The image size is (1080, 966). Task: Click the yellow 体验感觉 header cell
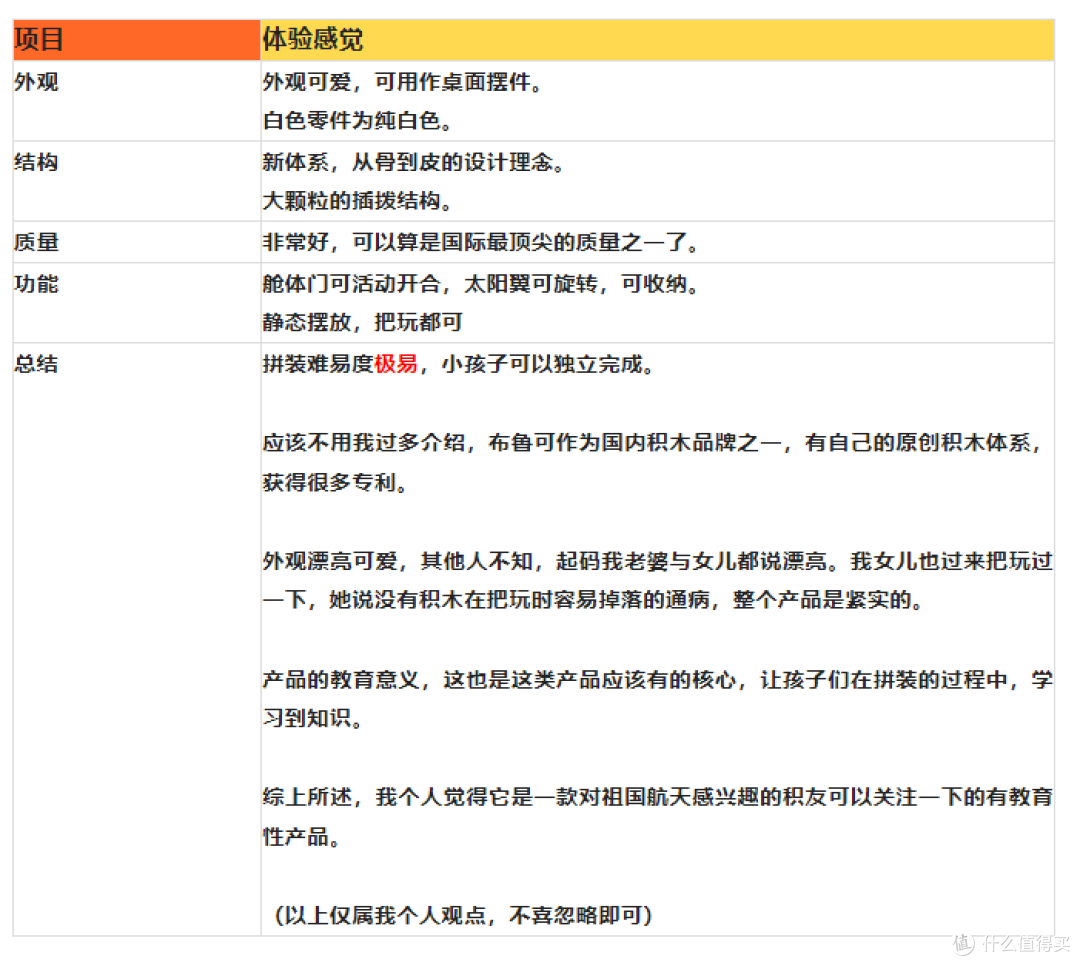coord(657,40)
